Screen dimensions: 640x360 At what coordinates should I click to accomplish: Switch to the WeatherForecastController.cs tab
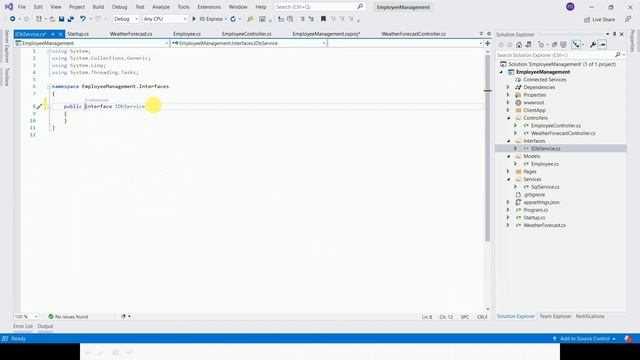click(413, 34)
